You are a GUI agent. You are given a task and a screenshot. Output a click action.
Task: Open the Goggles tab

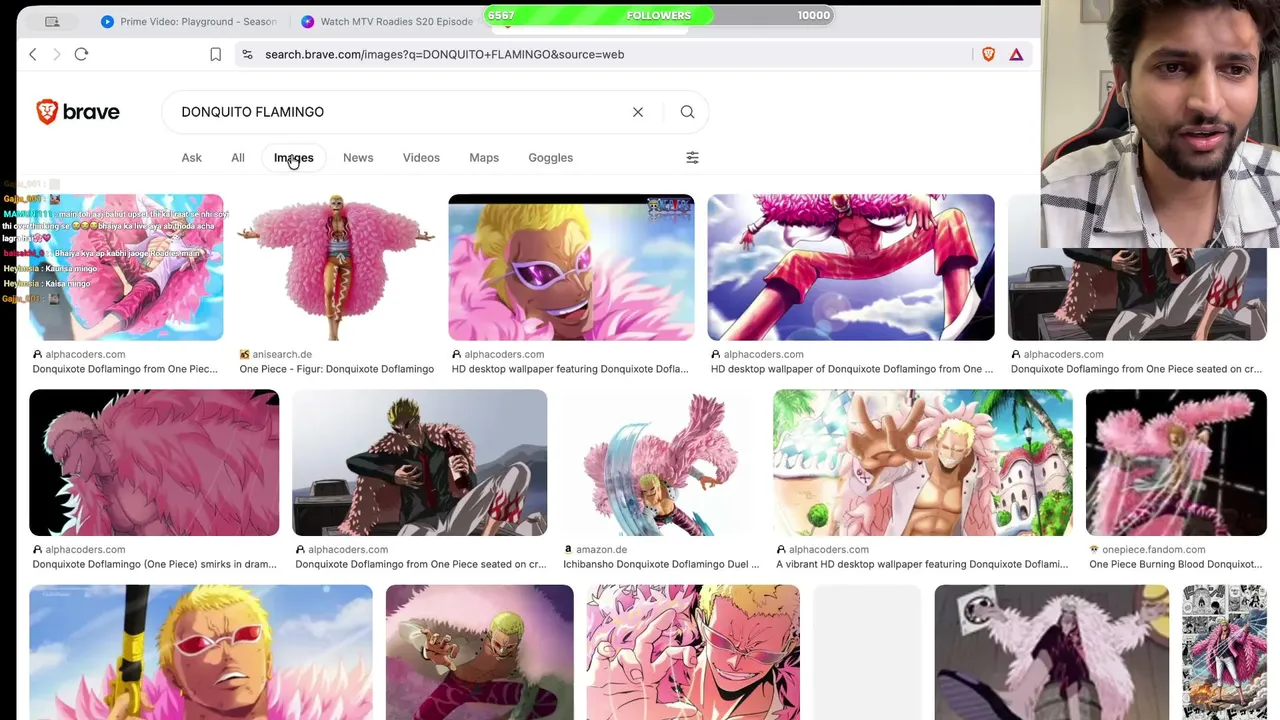coord(551,157)
